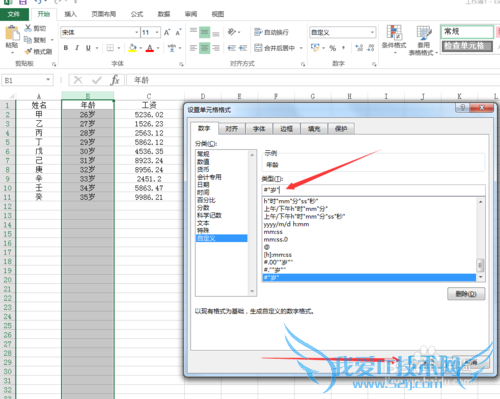
Task: Apply middle vertical alignment
Action: point(205,32)
